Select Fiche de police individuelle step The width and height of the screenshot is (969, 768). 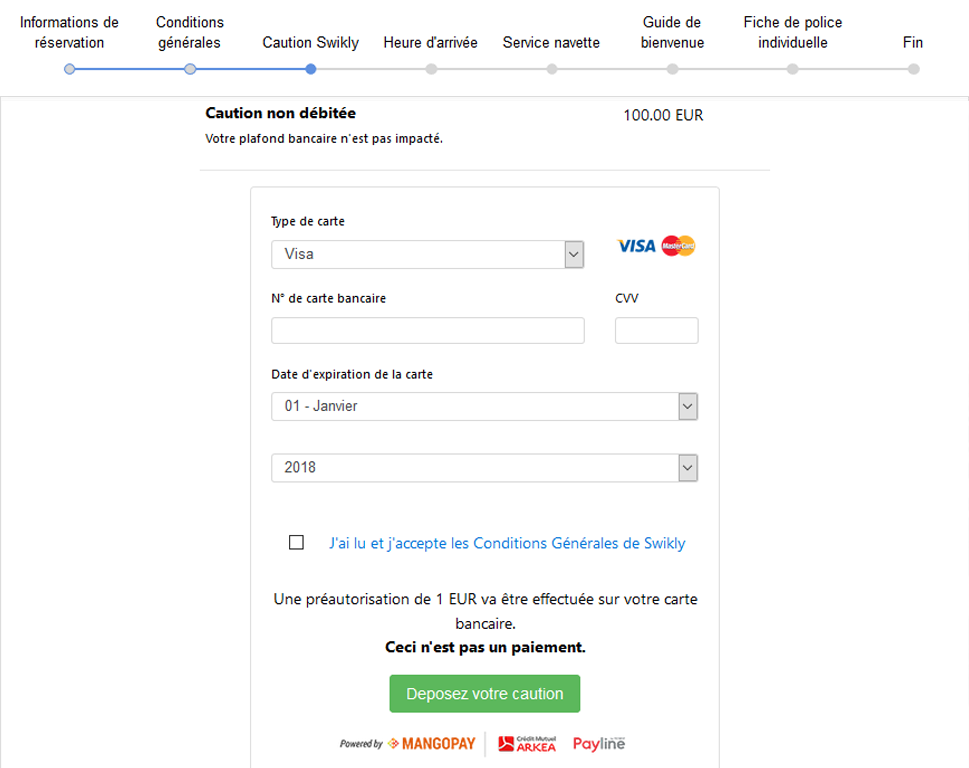point(793,69)
